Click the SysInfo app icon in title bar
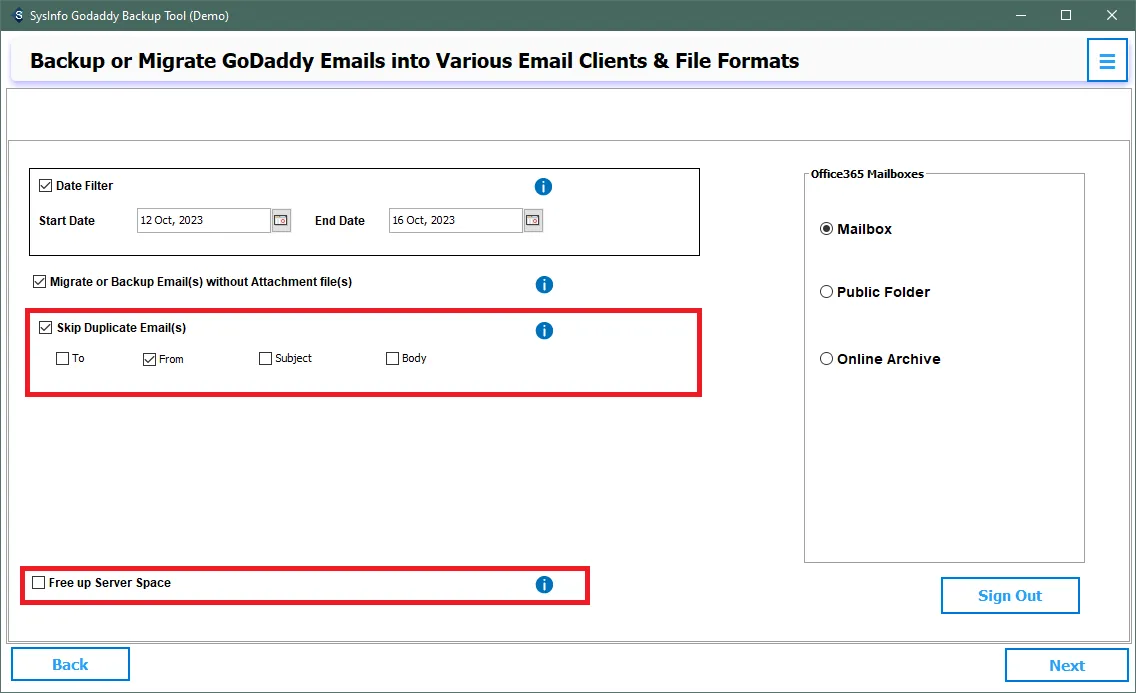 [x=19, y=15]
